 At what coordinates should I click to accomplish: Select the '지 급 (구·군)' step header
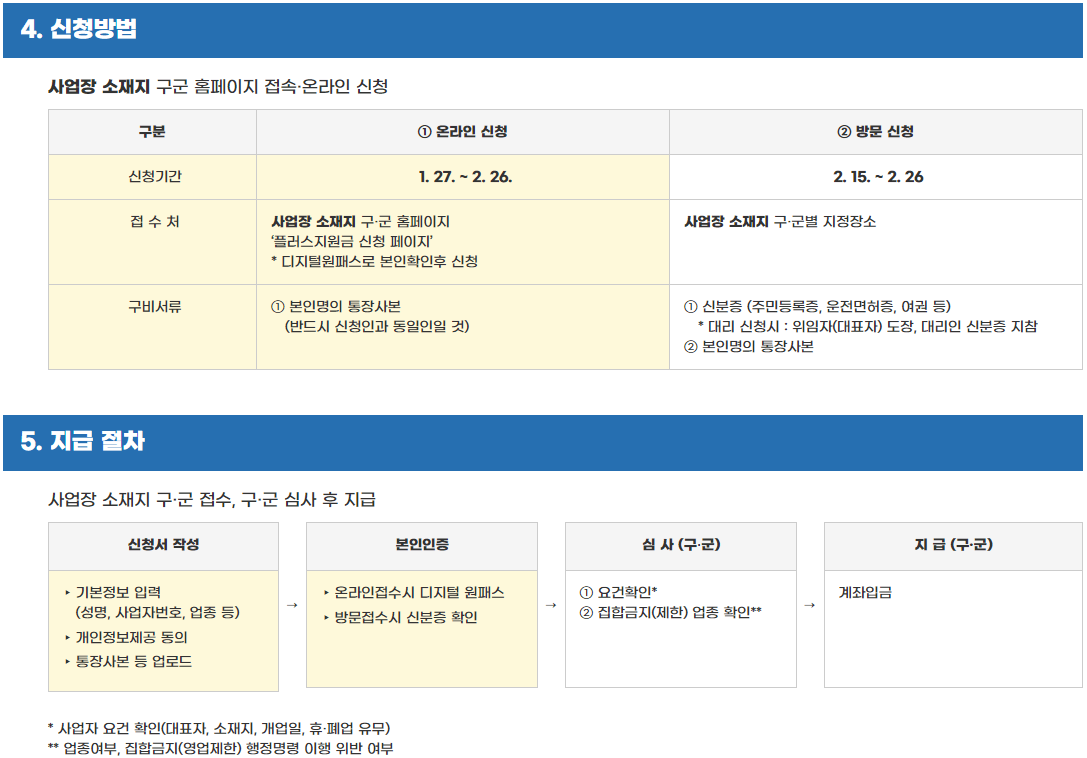coord(953,545)
